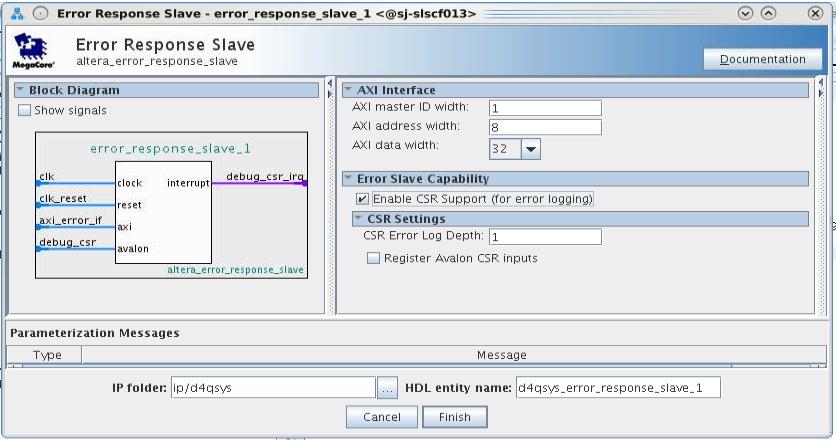Image resolution: width=836 pixels, height=440 pixels.
Task: Click the window menu icon in title bar
Action: tap(18, 14)
